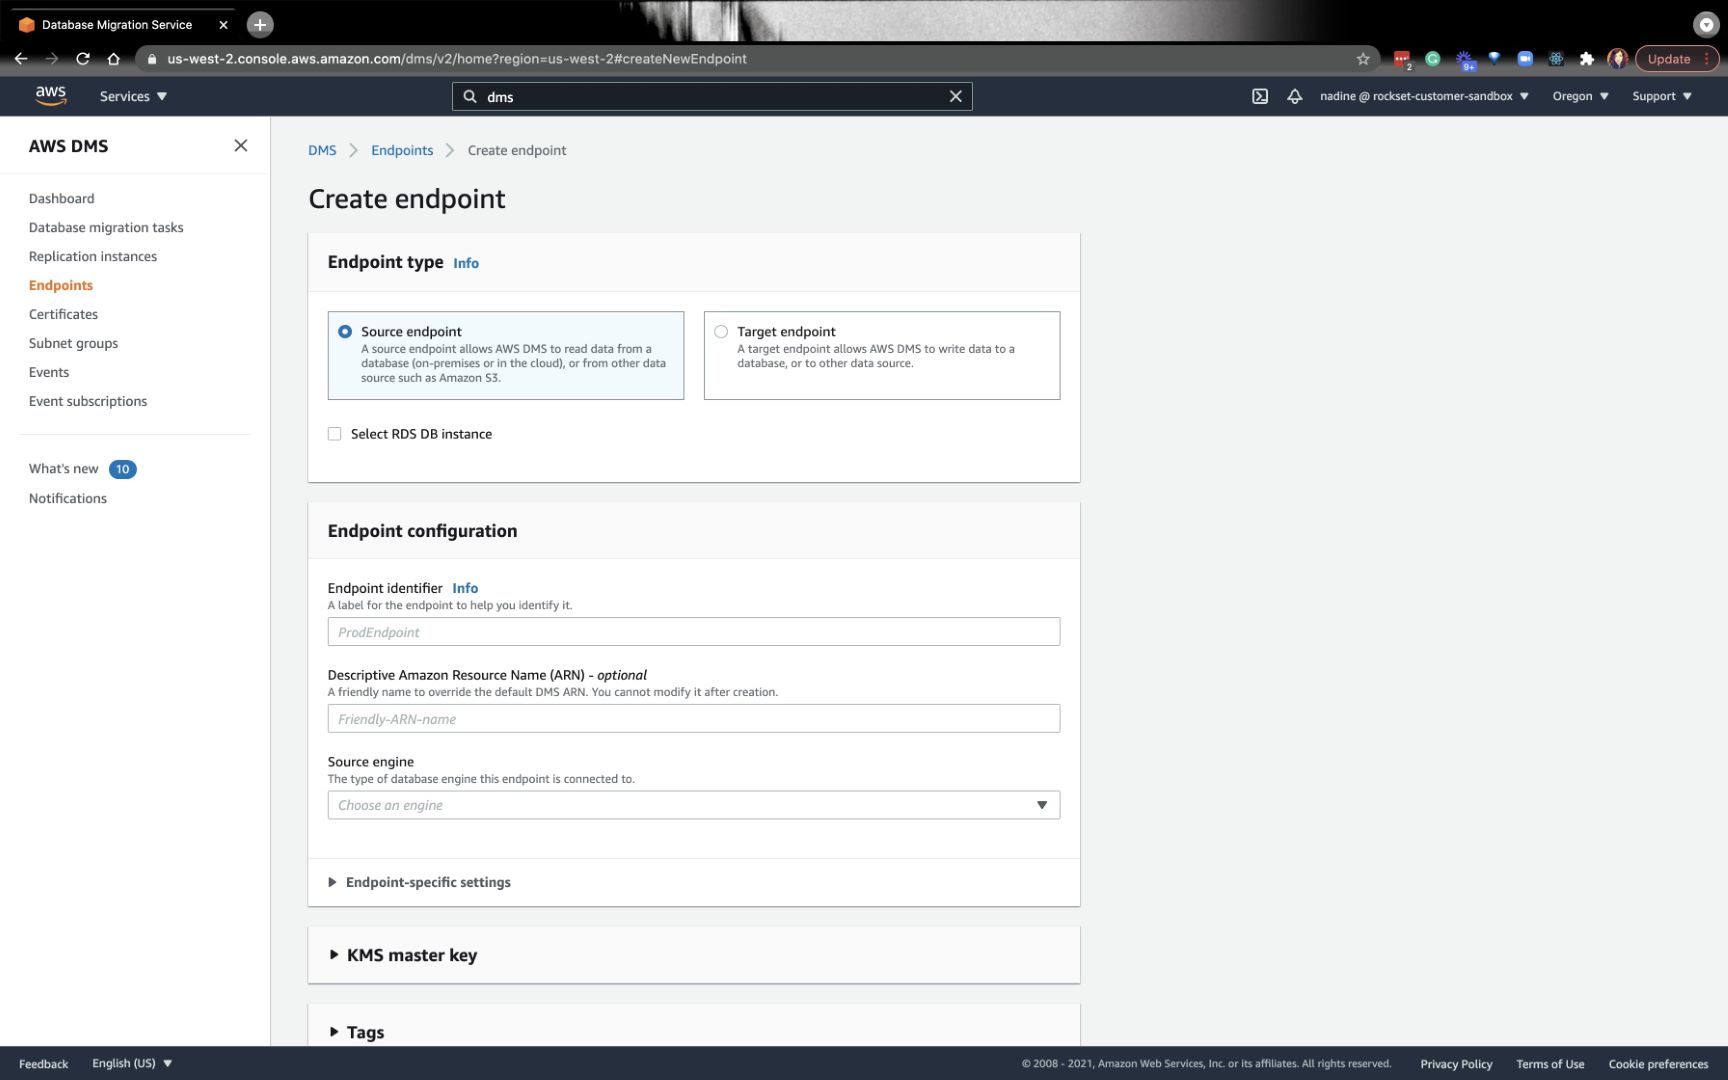Open Event subscriptions page
The width and height of the screenshot is (1728, 1080).
point(88,402)
